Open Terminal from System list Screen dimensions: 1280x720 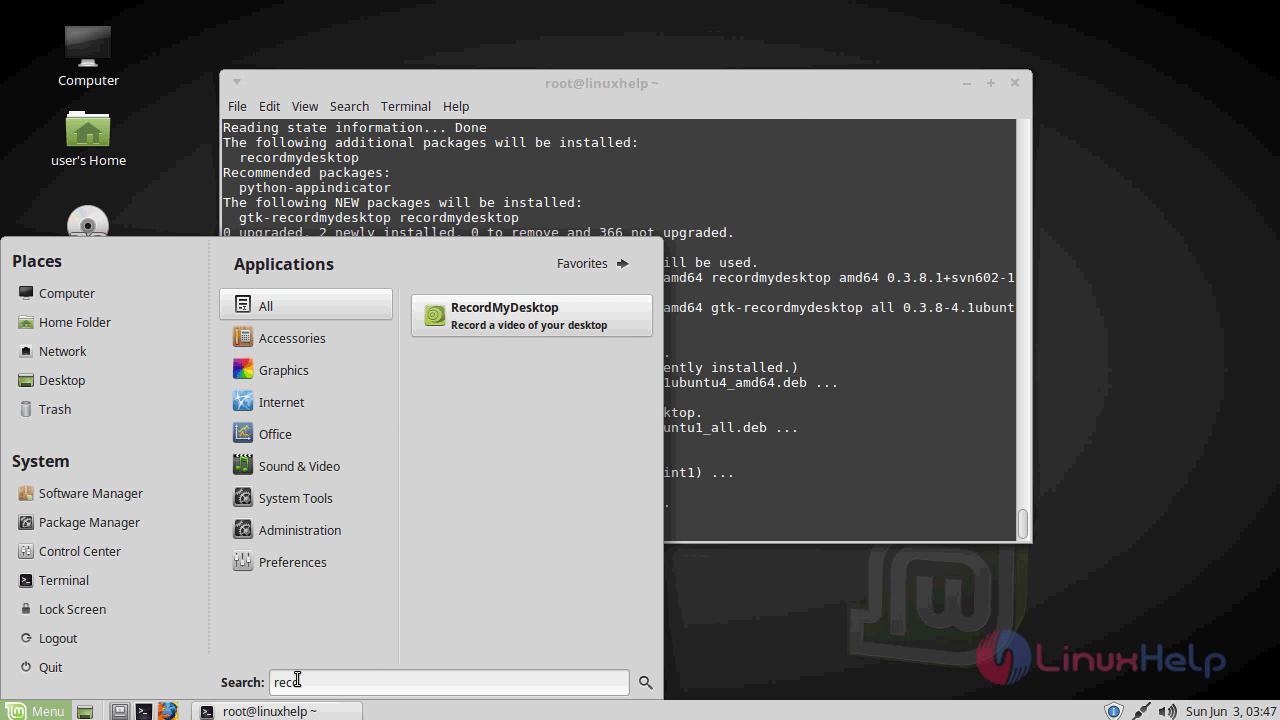tap(54, 580)
